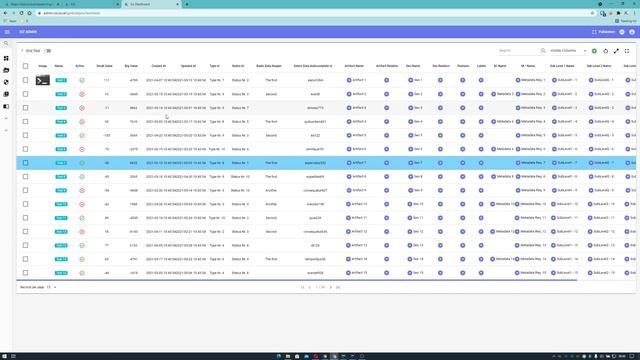
Task: Click the green active status icon in Artifact 1 row
Action: point(82,80)
